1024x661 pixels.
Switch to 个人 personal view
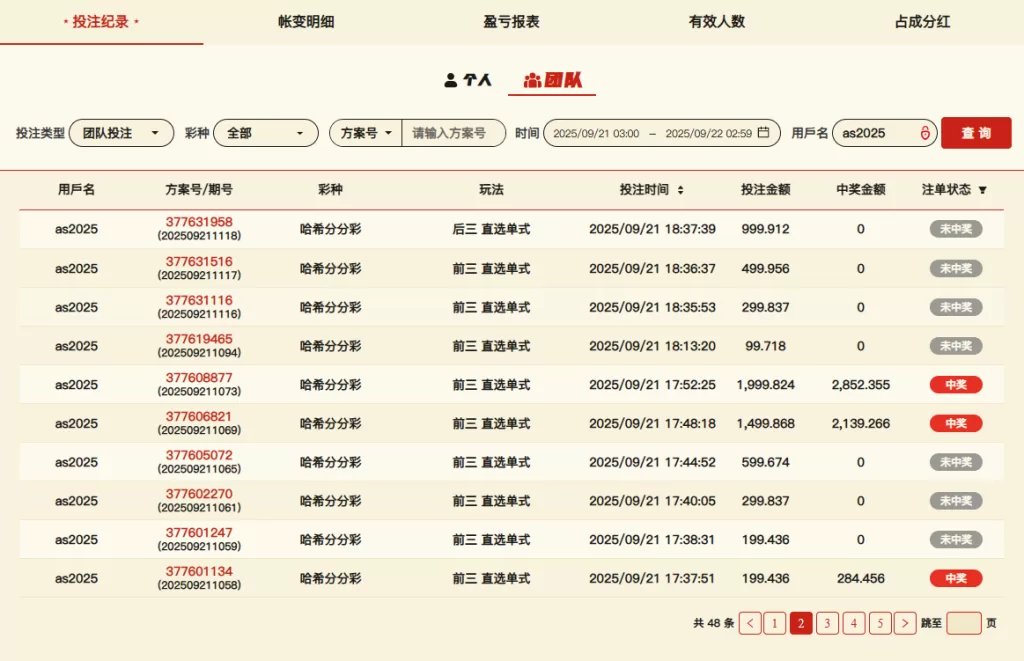point(468,80)
